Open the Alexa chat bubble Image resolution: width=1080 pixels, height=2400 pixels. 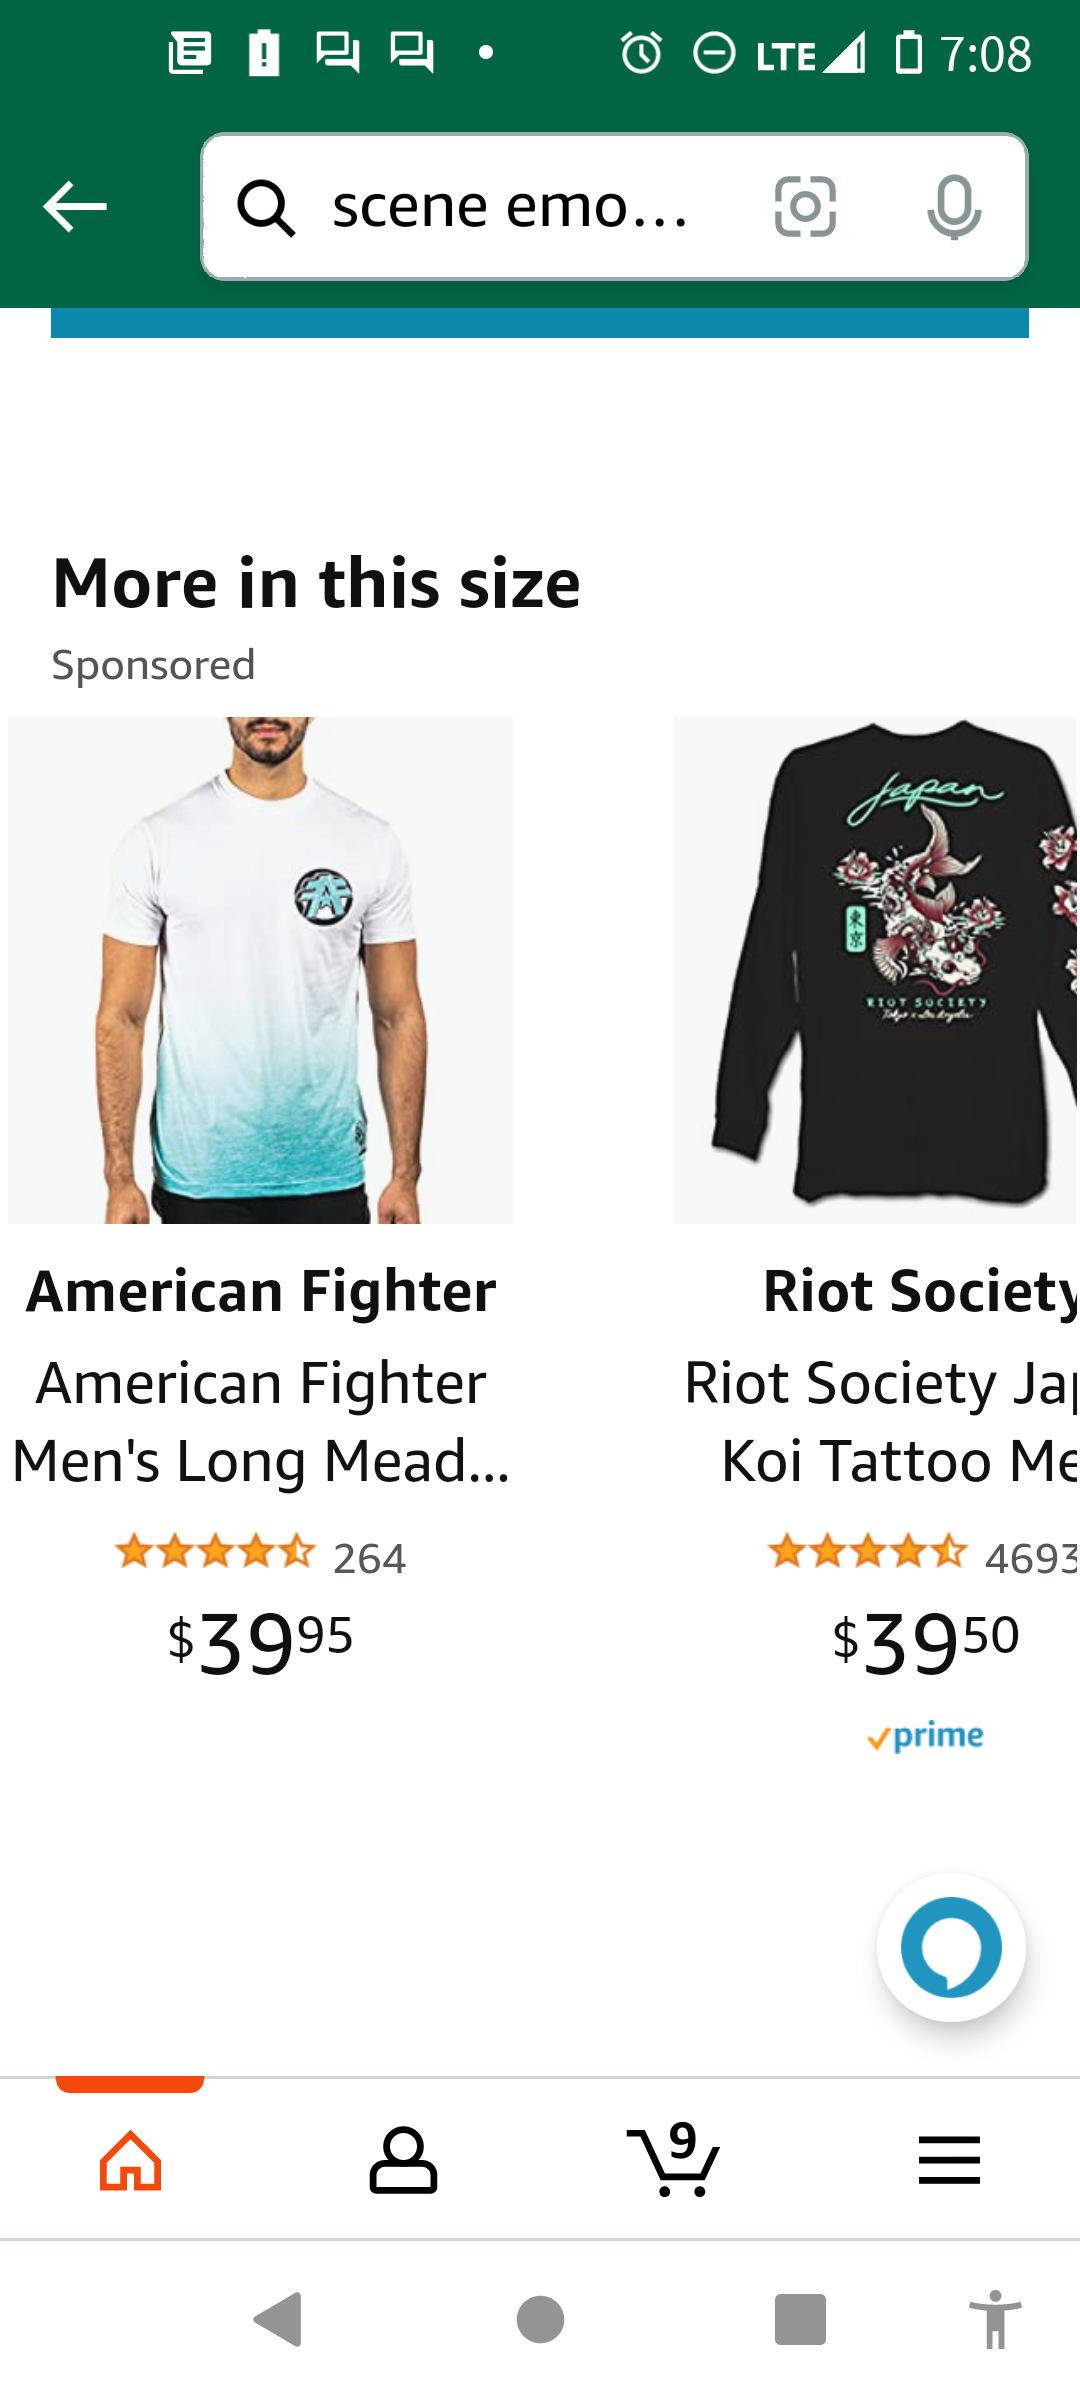[950, 1946]
